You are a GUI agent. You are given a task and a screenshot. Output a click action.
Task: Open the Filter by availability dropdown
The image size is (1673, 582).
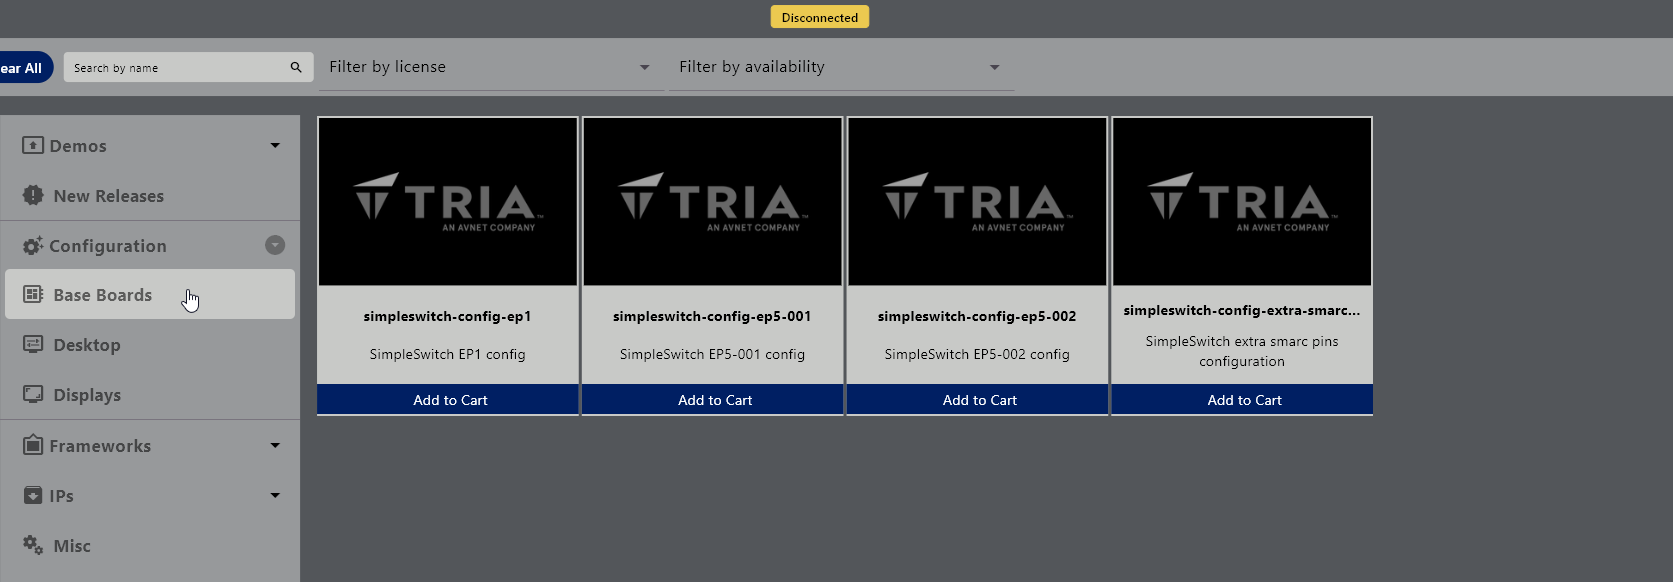[x=841, y=67]
